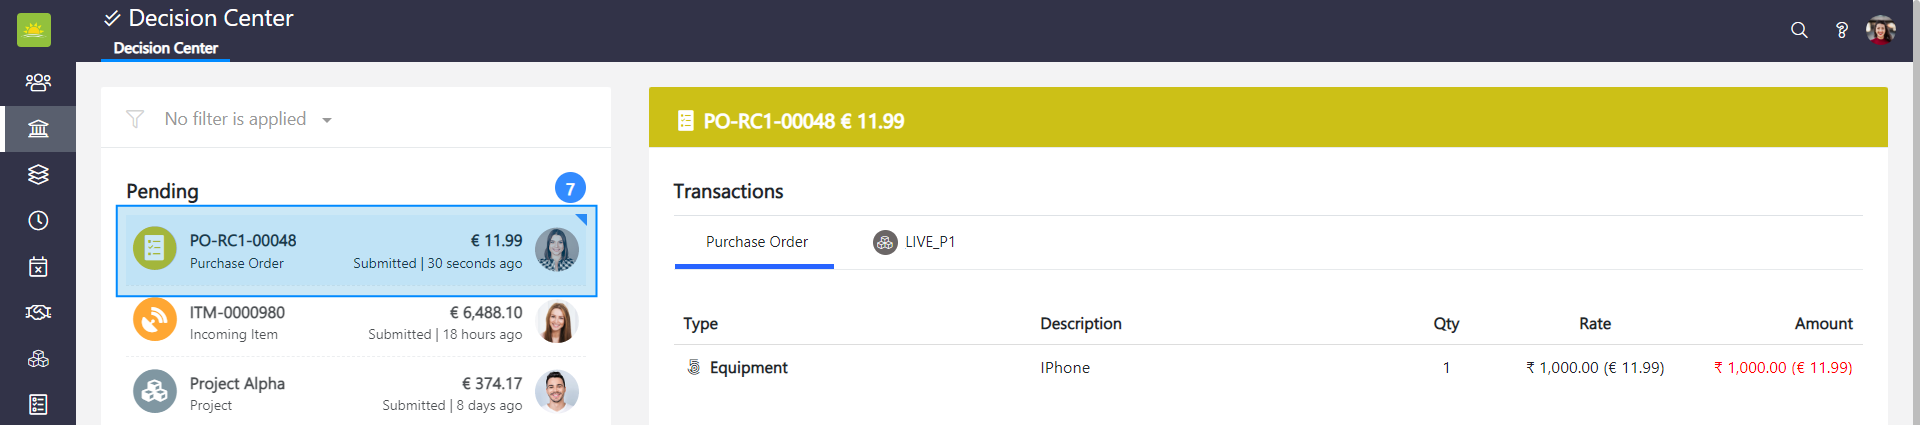Click the clock icon in sidebar

point(38,221)
